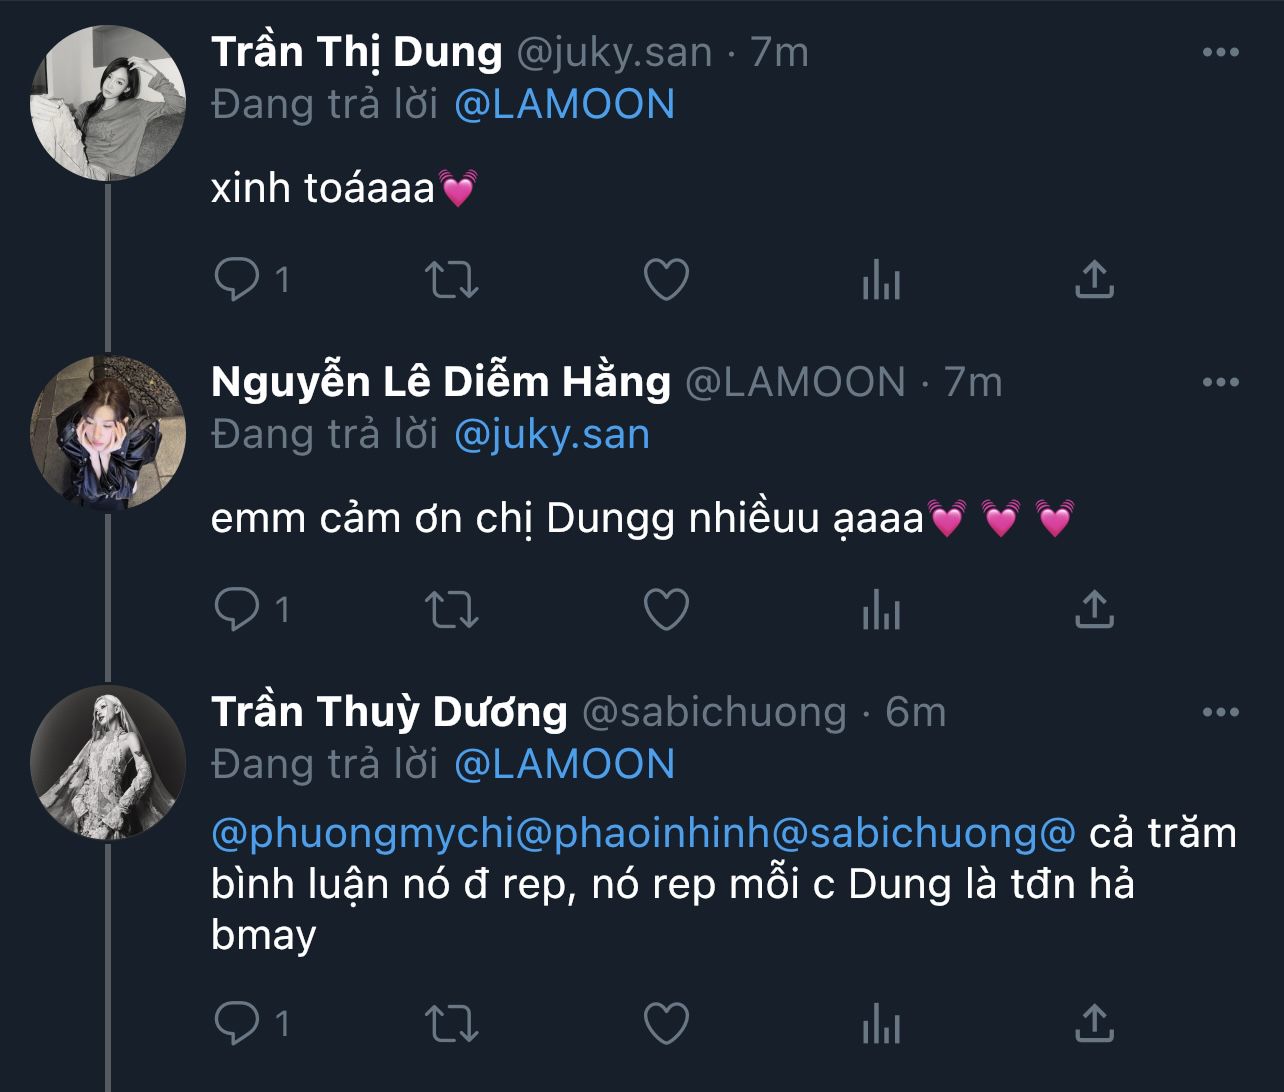1284x1092 pixels.
Task: Open more options on Nguyễn Lê Diễm Hằng's tweet
Action: (x=1221, y=382)
